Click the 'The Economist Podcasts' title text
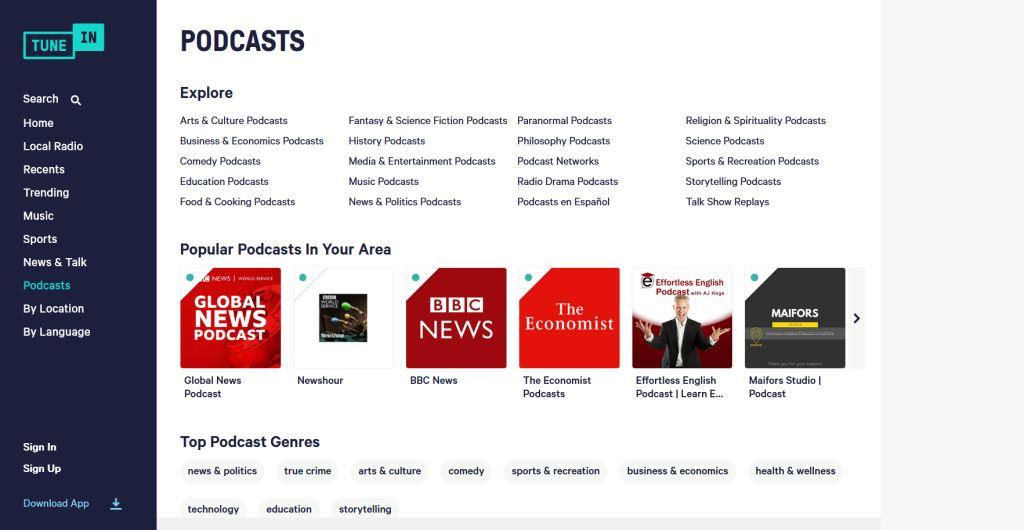This screenshot has width=1024, height=530. pos(557,387)
